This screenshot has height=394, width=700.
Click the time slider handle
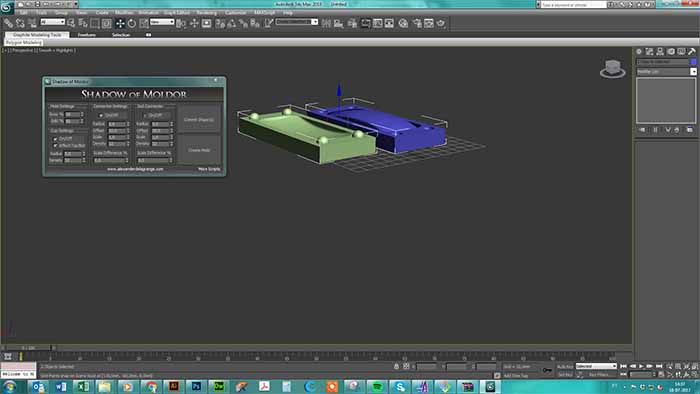click(x=28, y=348)
